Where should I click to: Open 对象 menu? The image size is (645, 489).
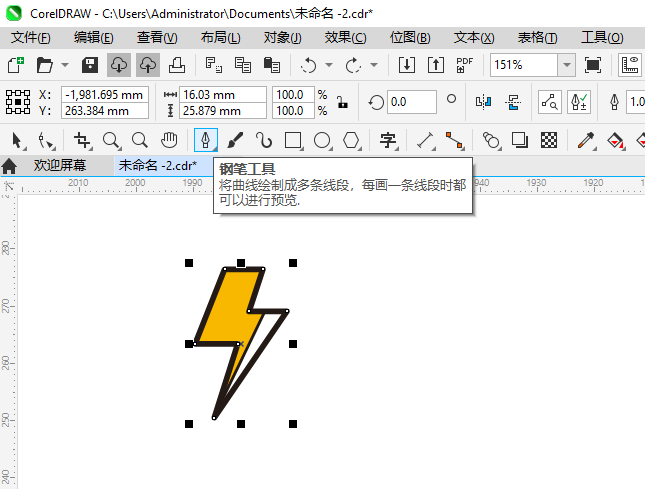tap(283, 38)
